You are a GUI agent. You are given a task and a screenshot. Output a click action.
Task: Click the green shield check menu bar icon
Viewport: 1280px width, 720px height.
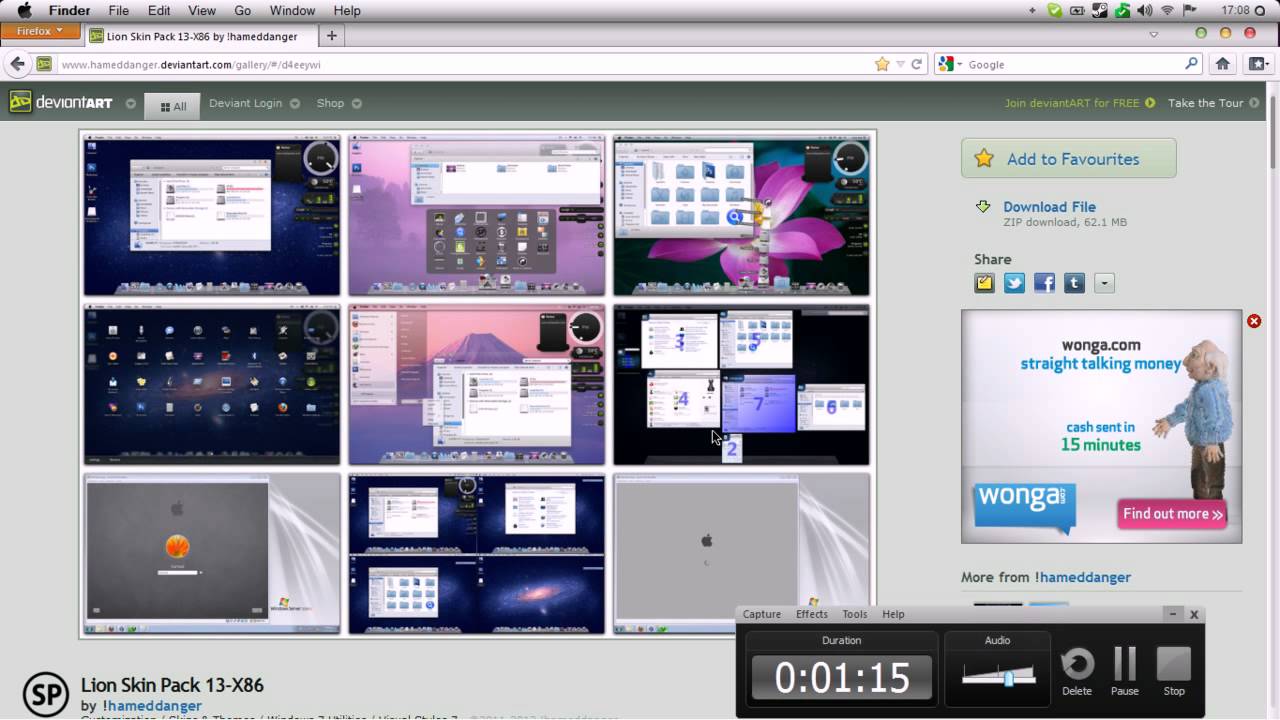pyautogui.click(x=1054, y=10)
